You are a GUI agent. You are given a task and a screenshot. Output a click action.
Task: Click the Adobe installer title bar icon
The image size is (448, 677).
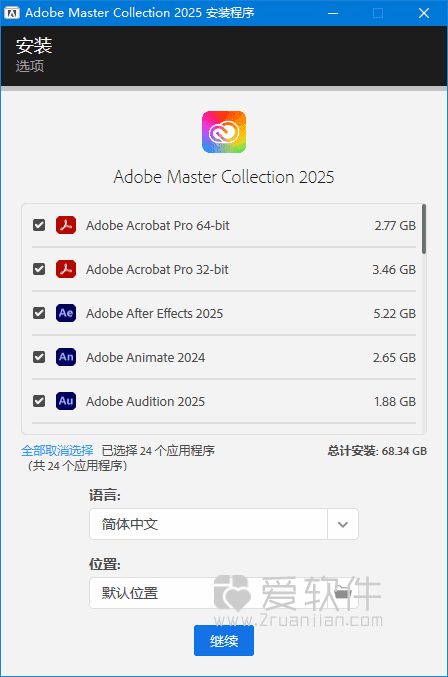[x=12, y=13]
